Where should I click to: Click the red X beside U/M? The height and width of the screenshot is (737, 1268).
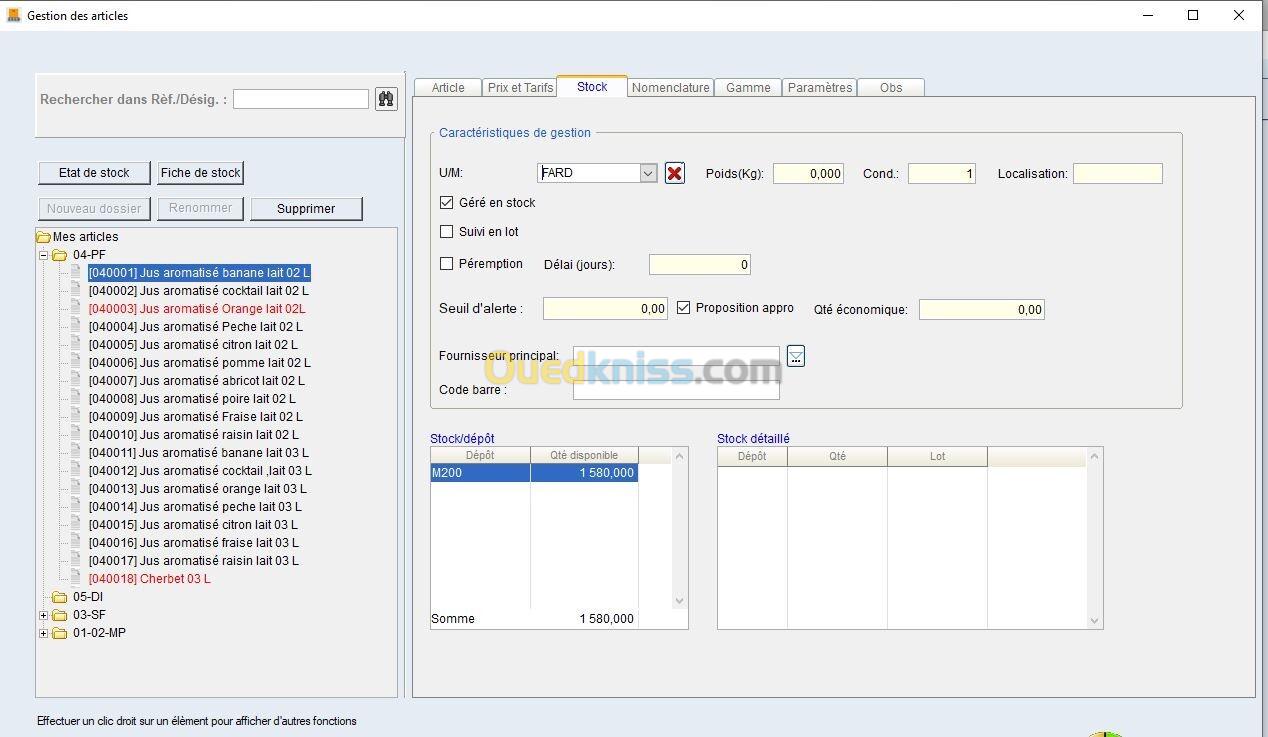[675, 173]
